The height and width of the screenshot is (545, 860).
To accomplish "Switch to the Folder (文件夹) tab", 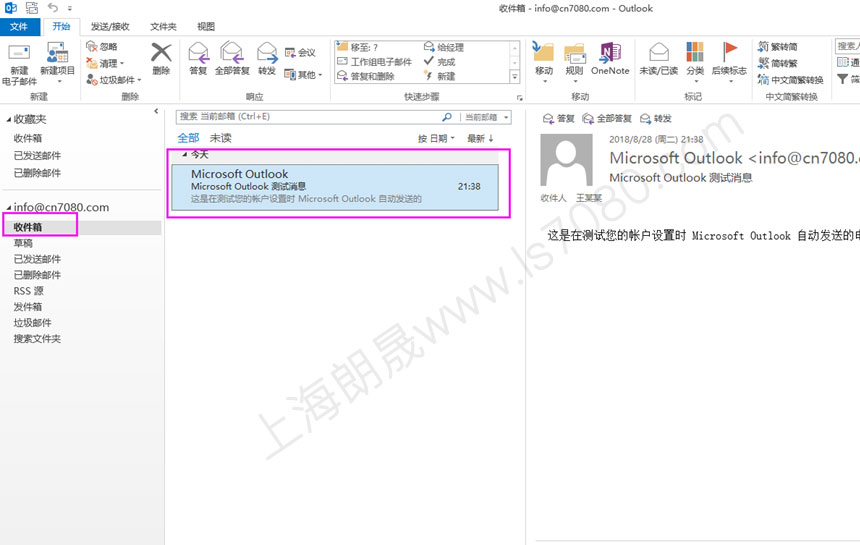I will pyautogui.click(x=163, y=26).
